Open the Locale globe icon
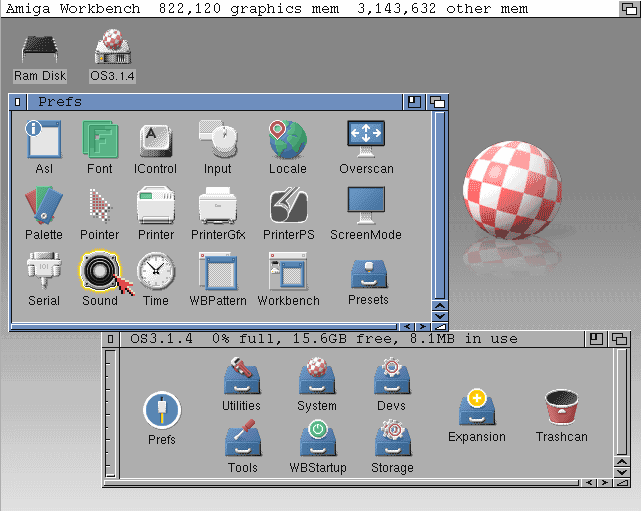Screen dimensions: 641x511 pos(287,139)
